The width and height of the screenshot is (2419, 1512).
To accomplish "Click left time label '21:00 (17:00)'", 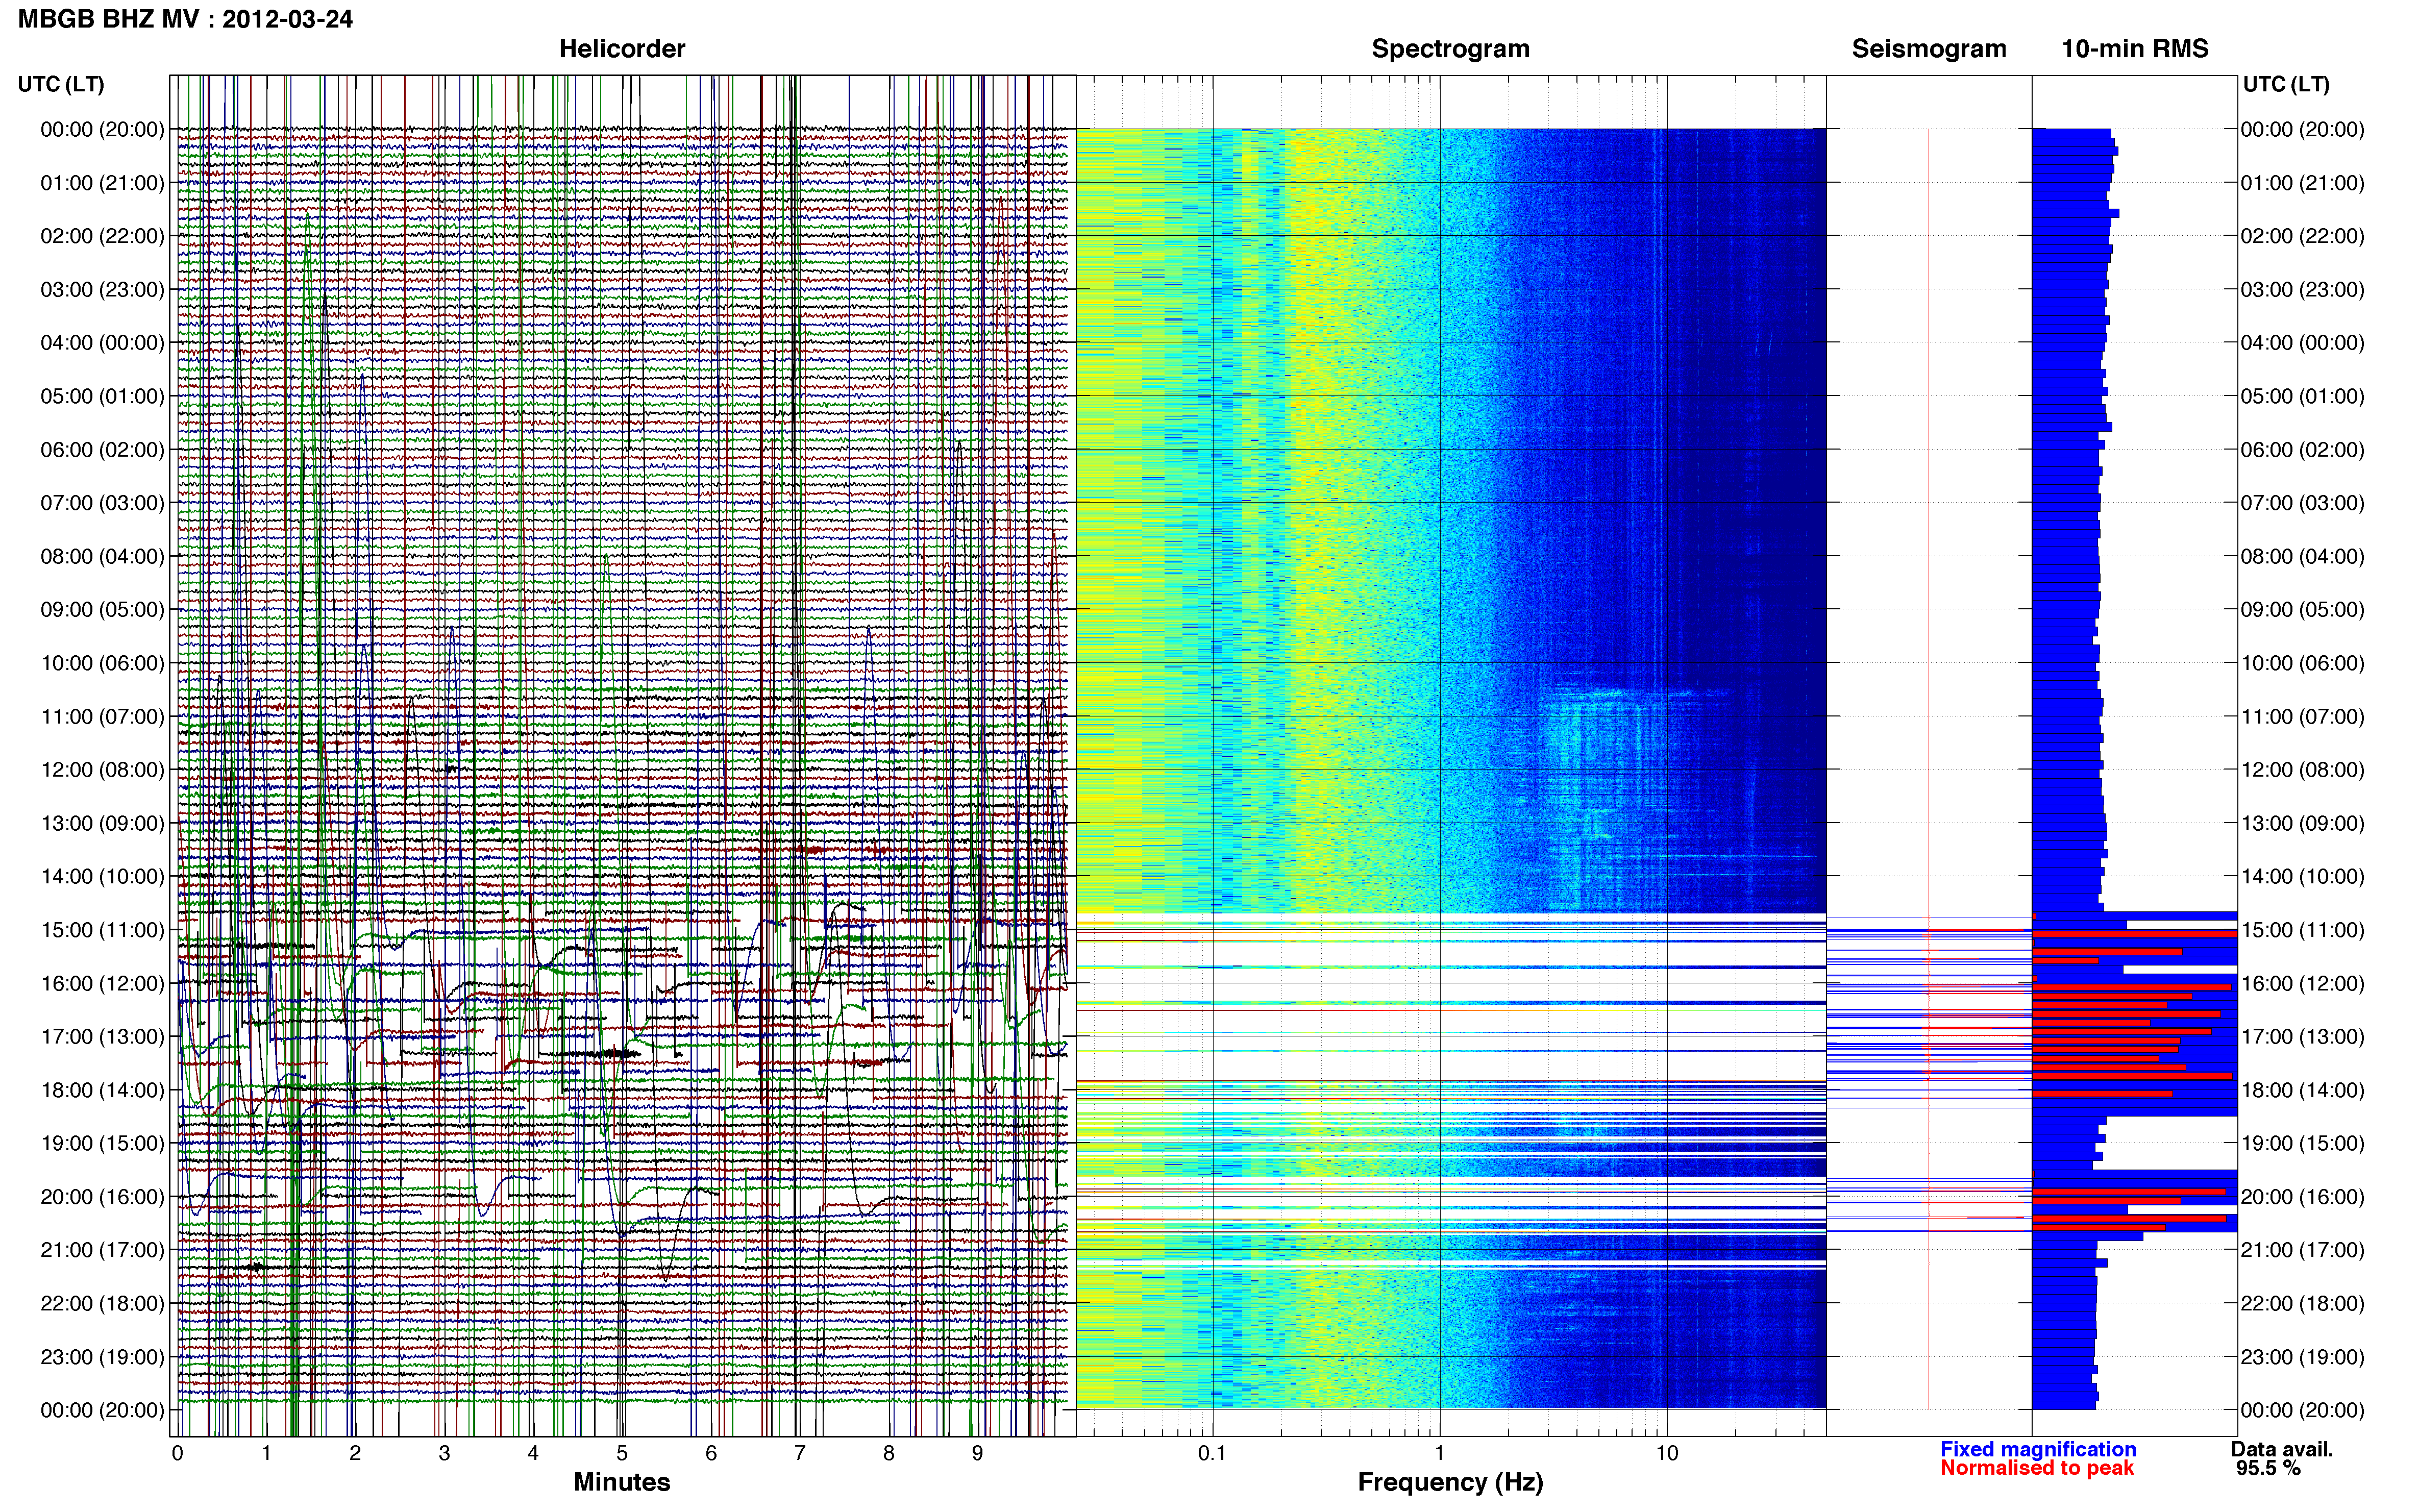I will (x=102, y=1250).
